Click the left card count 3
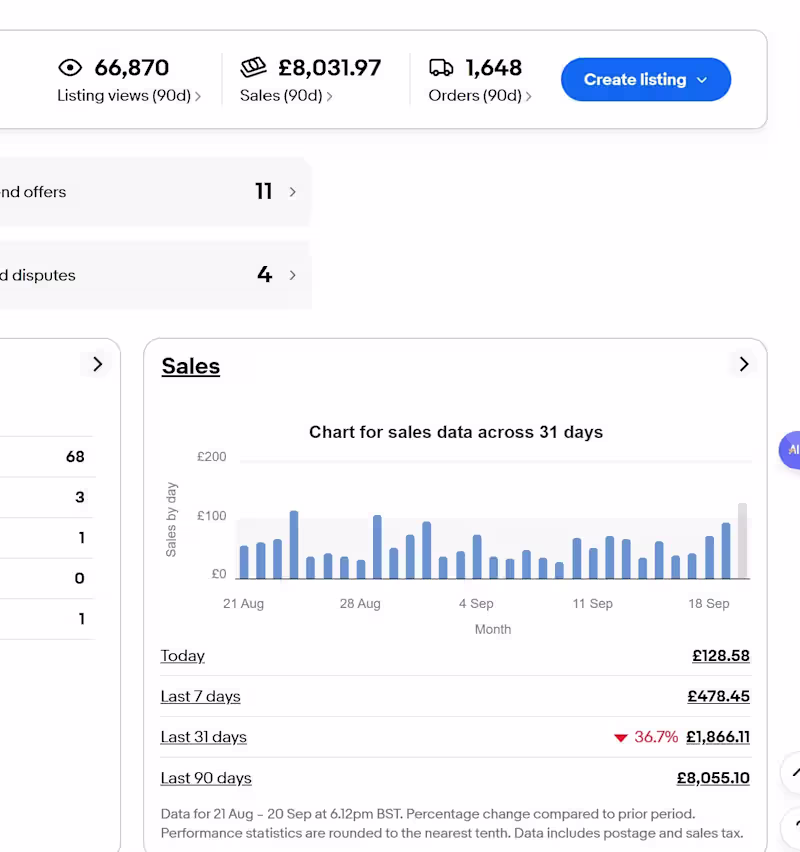This screenshot has height=852, width=800. [x=80, y=497]
